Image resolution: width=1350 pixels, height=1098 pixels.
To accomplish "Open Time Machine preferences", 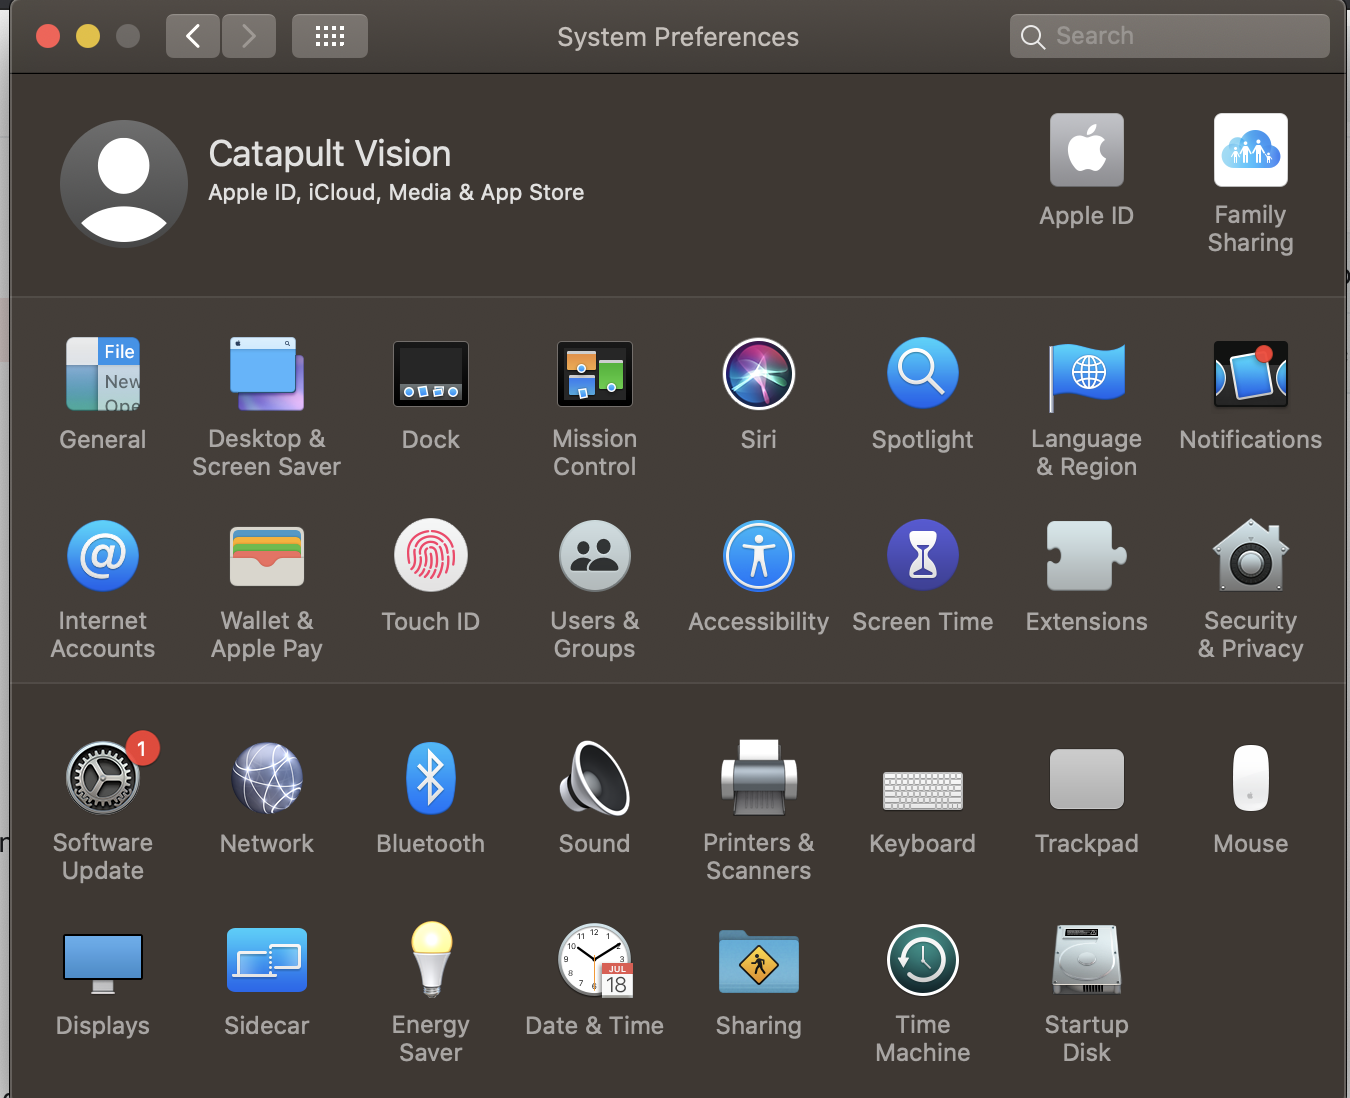I will pos(922,961).
